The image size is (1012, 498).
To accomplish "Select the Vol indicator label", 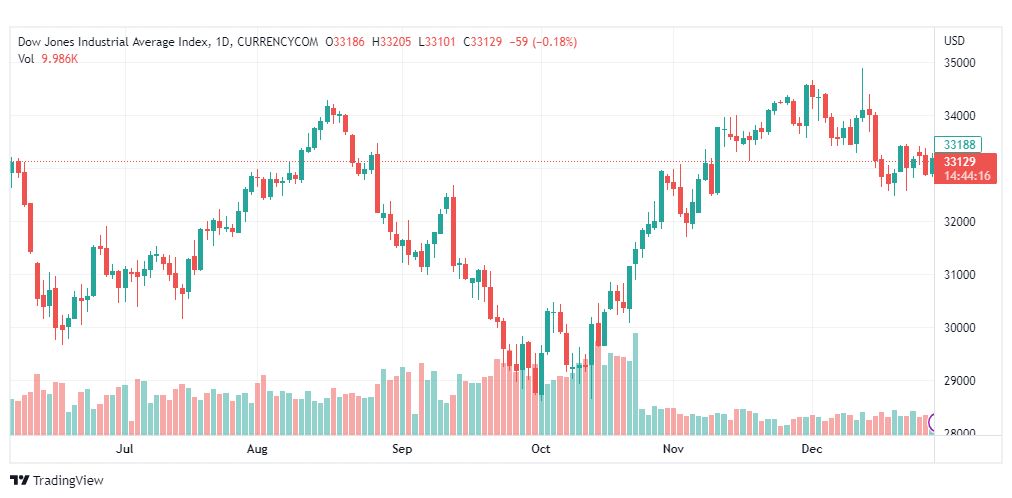I will click(x=26, y=58).
